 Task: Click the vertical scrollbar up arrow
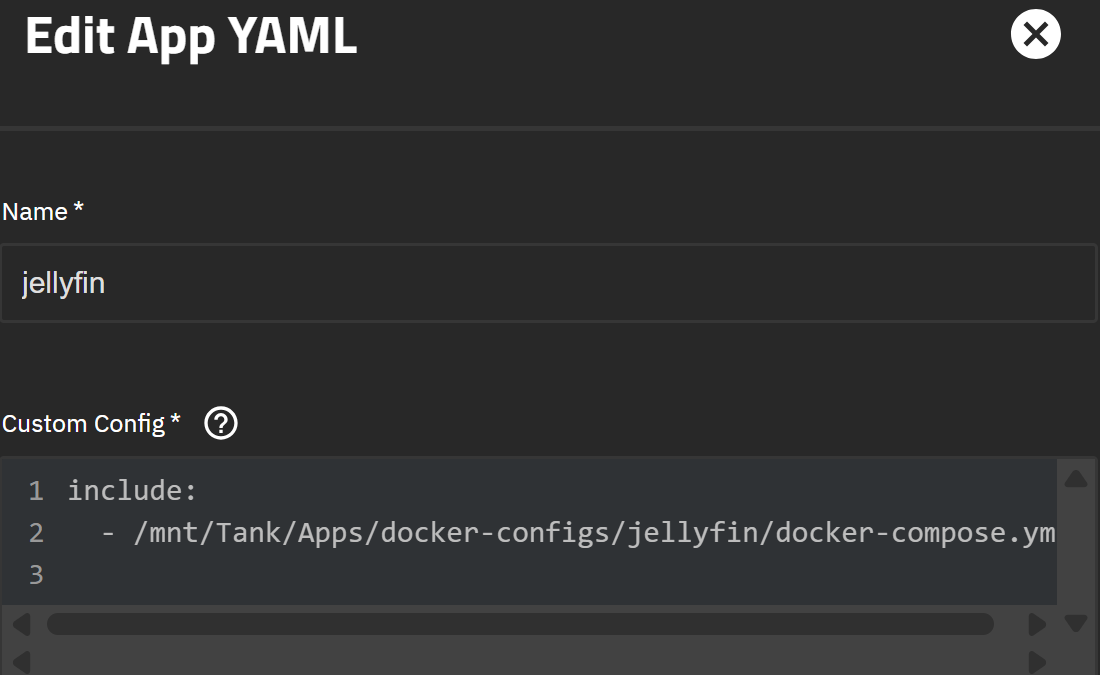[1076, 479]
